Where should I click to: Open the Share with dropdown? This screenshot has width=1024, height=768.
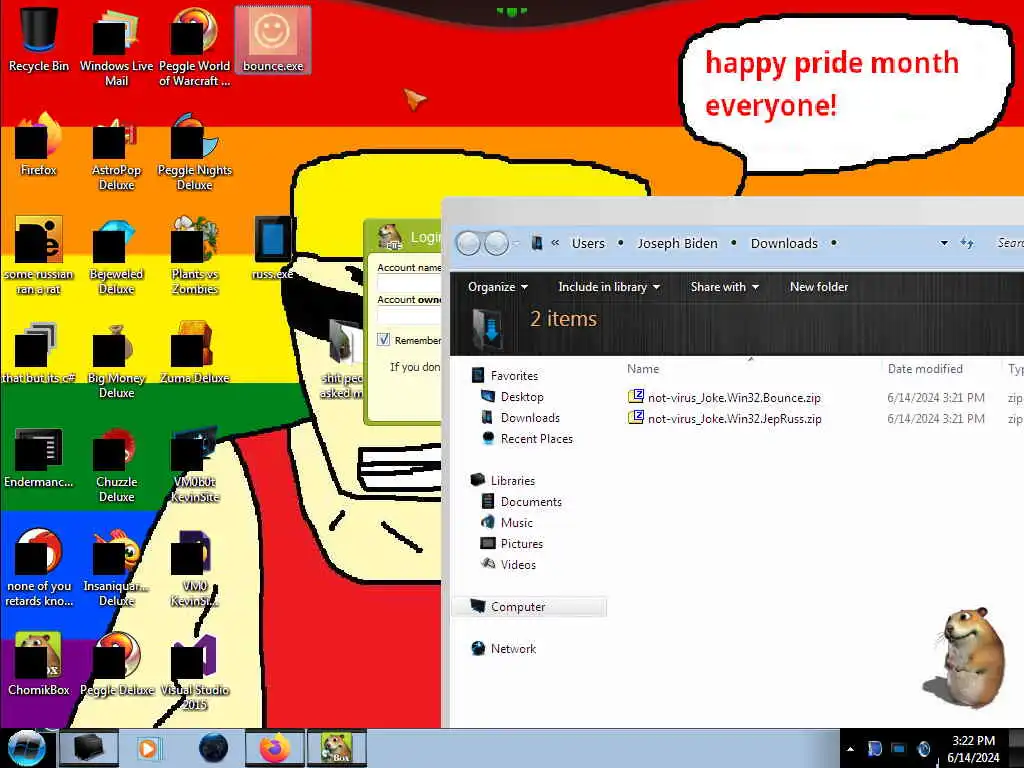point(724,287)
